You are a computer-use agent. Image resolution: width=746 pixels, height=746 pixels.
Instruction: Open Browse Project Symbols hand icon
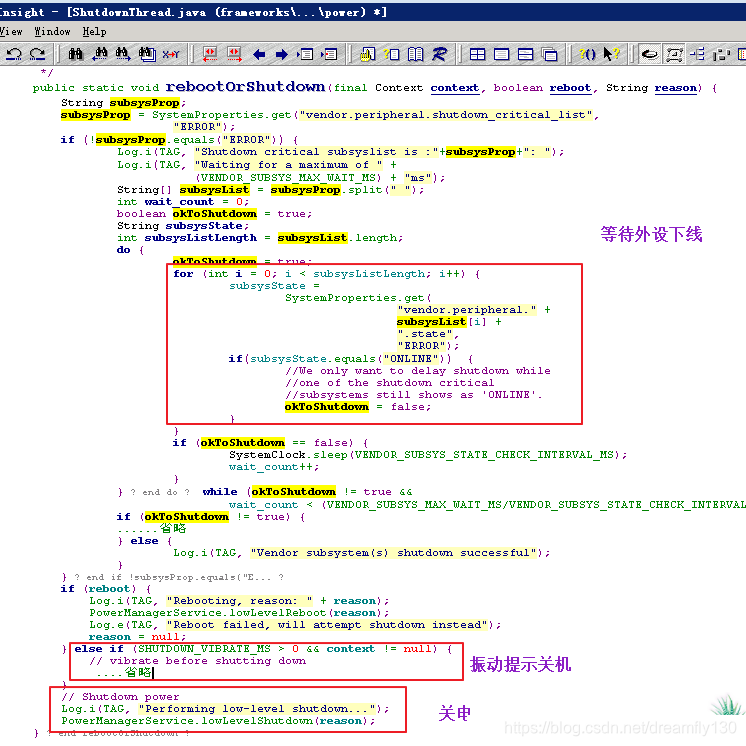pos(367,54)
